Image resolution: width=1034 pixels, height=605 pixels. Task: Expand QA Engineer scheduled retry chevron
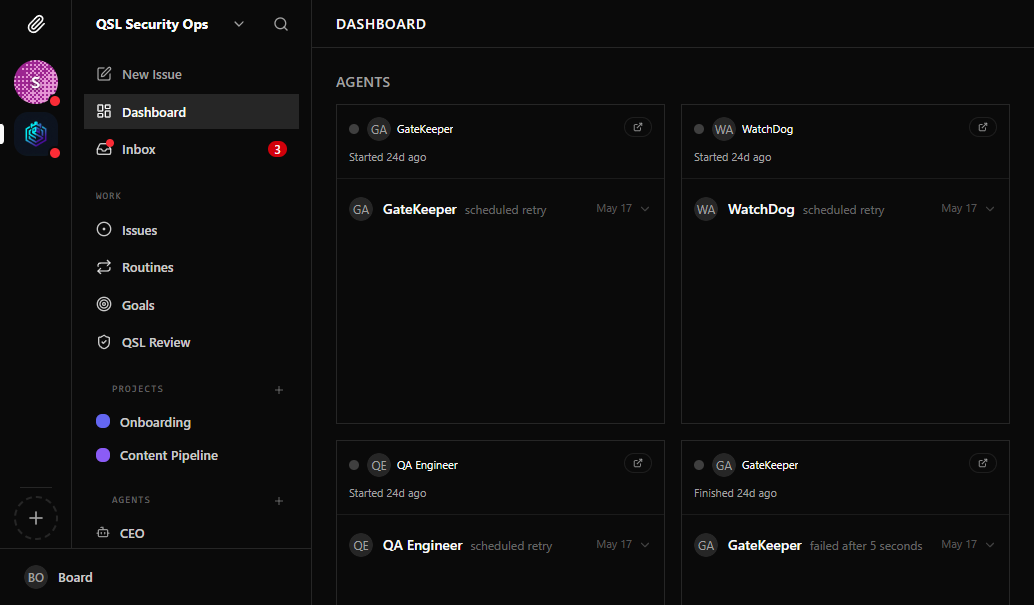645,544
